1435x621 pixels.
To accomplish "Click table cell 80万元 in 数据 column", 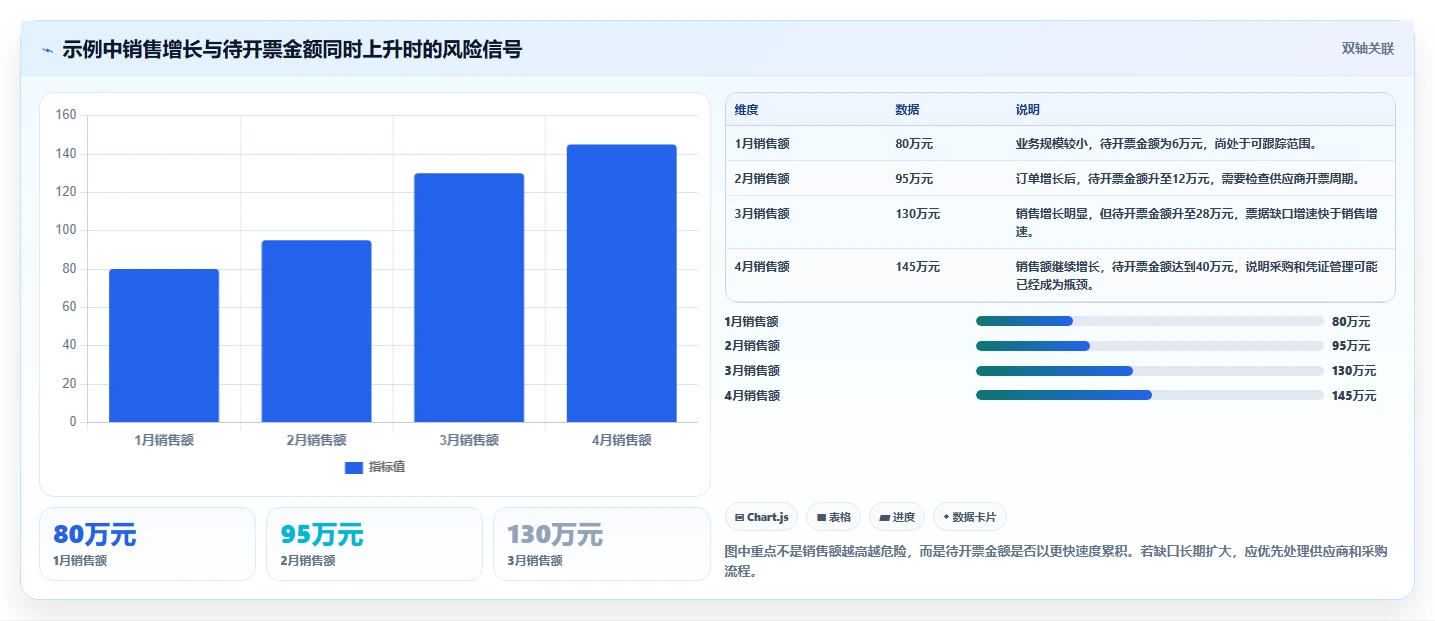I will 914,144.
